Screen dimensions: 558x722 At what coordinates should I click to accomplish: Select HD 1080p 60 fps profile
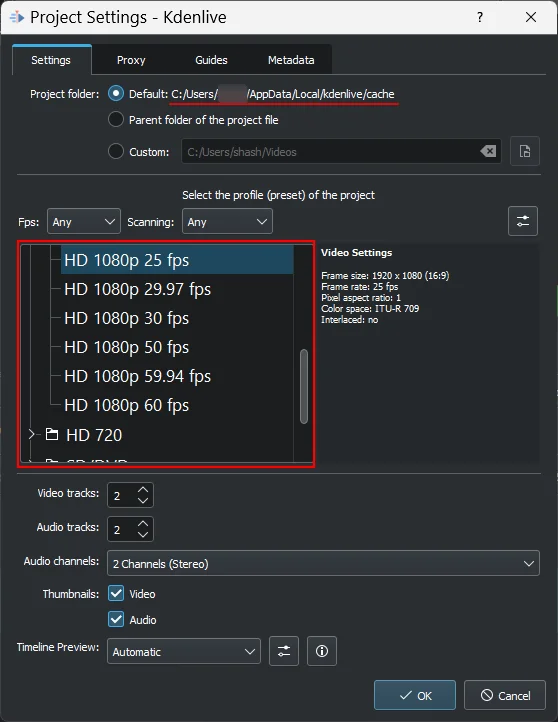pyautogui.click(x=127, y=405)
